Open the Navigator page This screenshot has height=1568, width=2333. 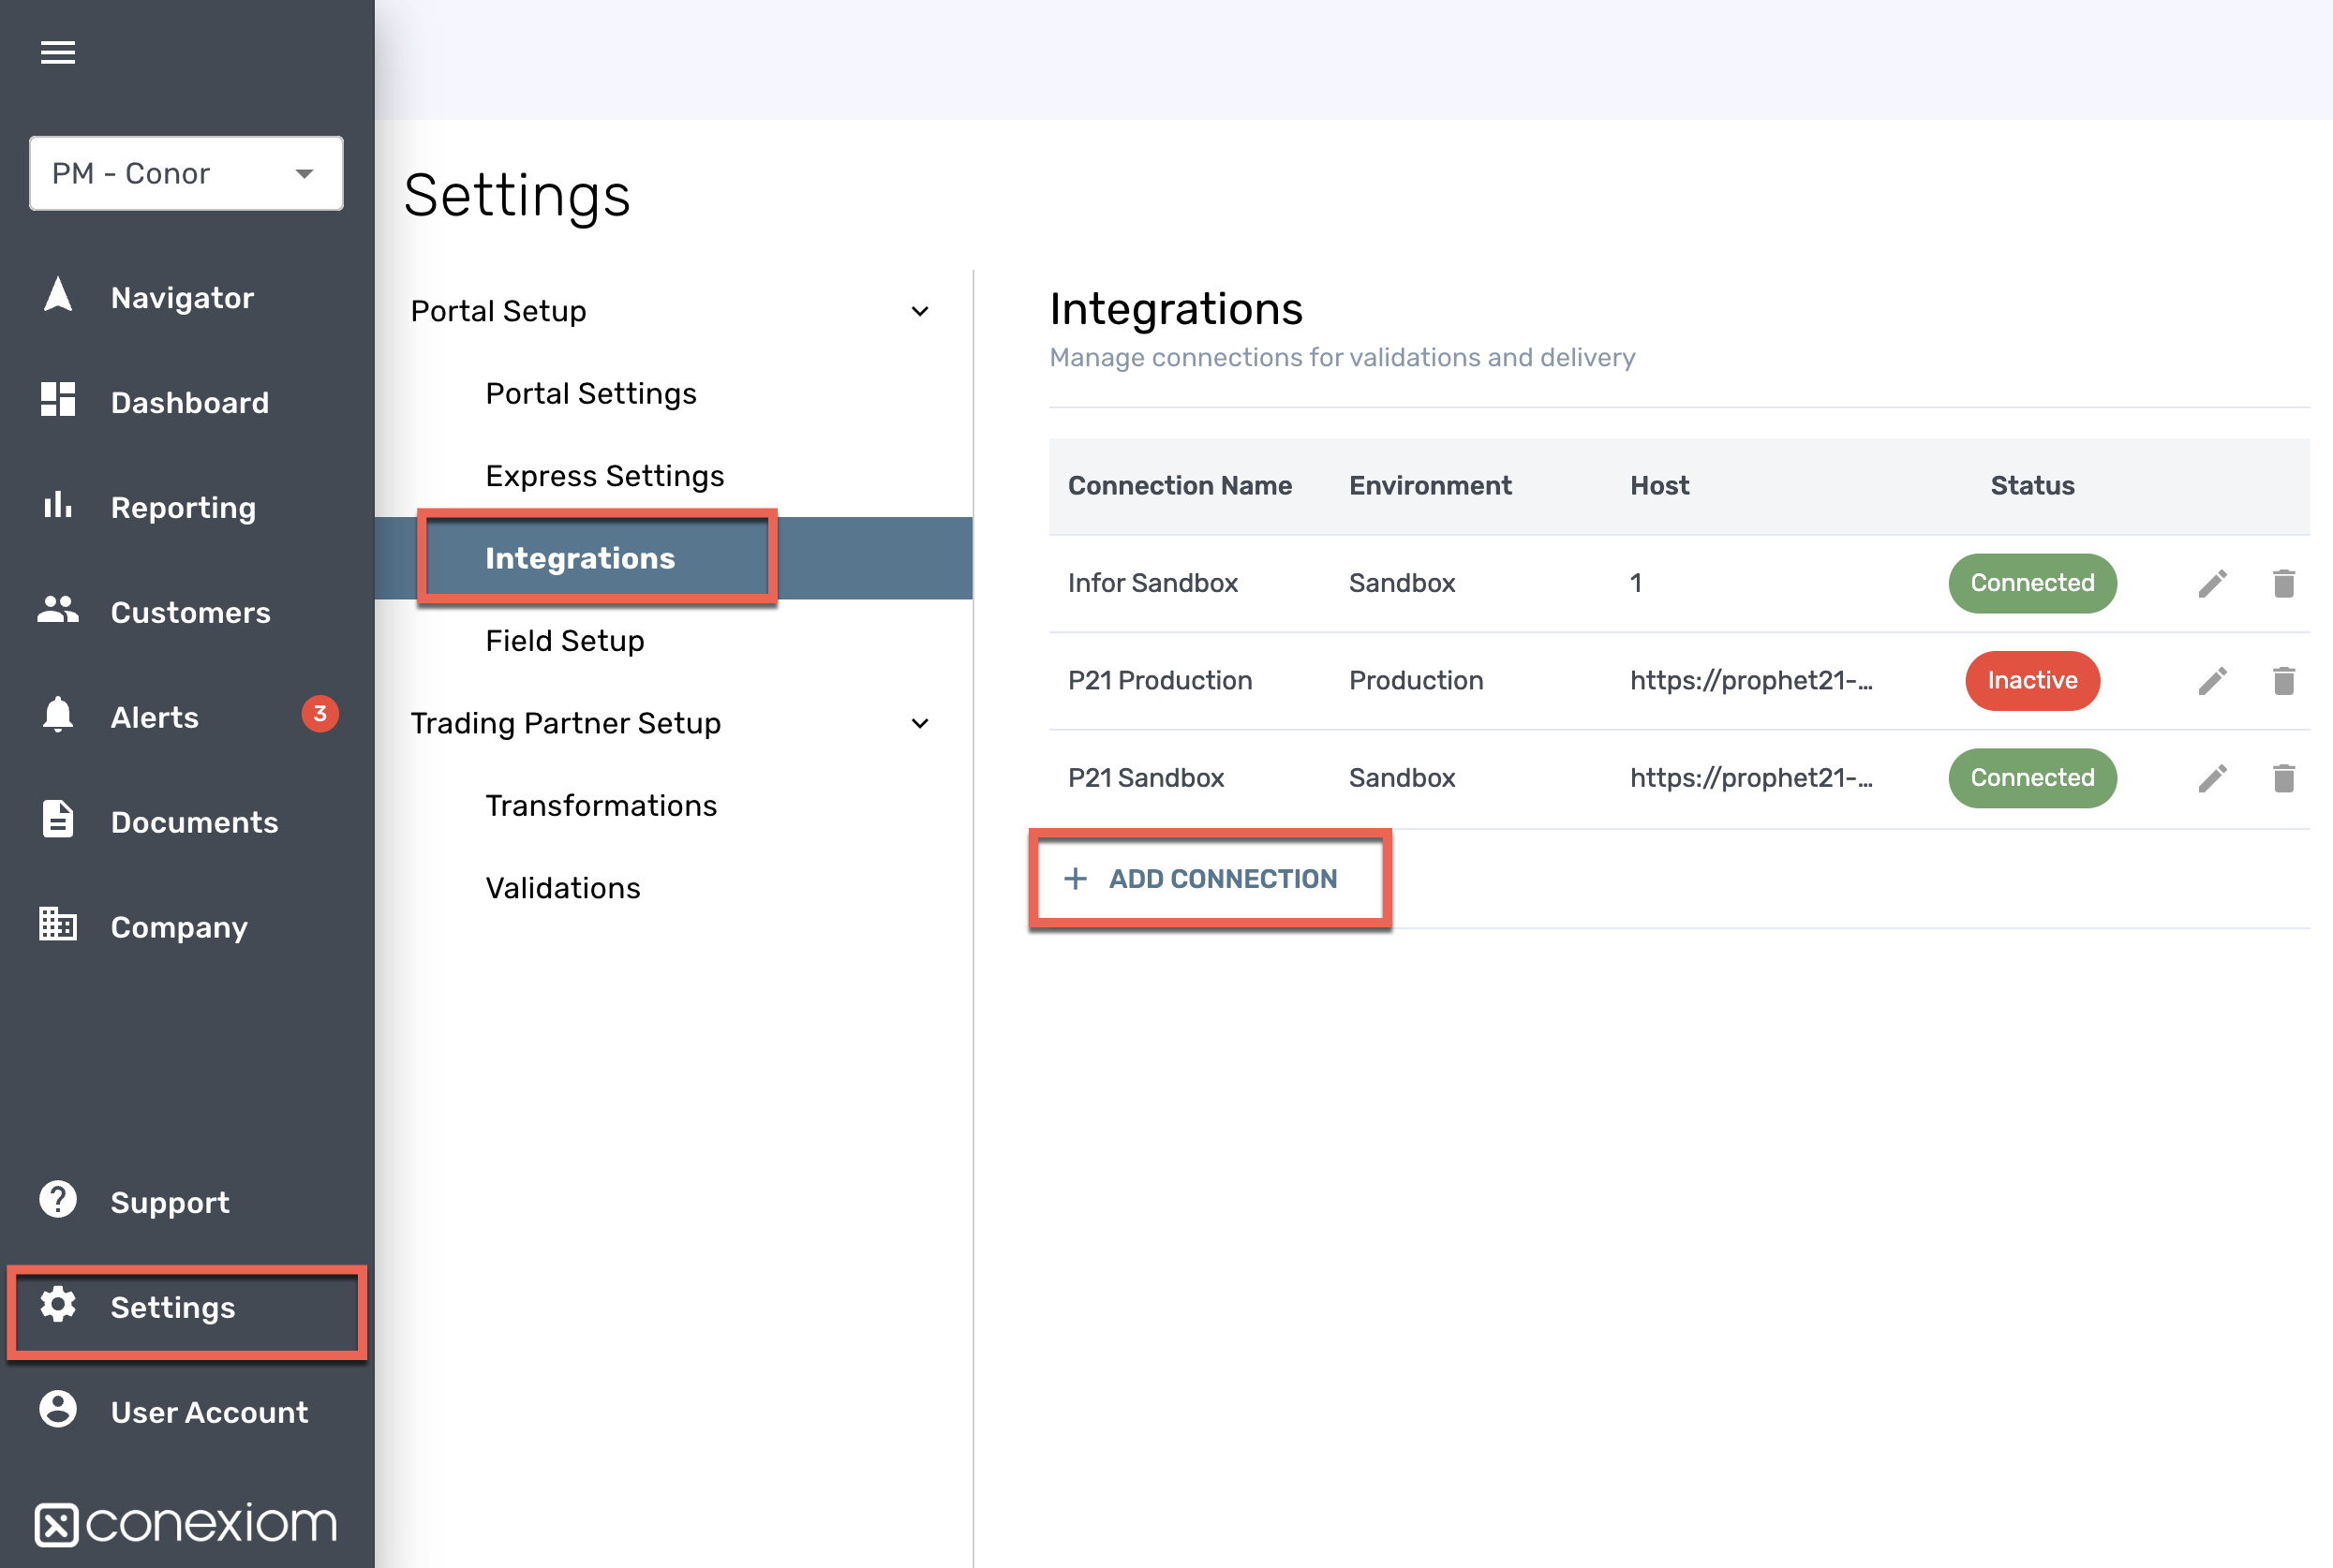(181, 298)
